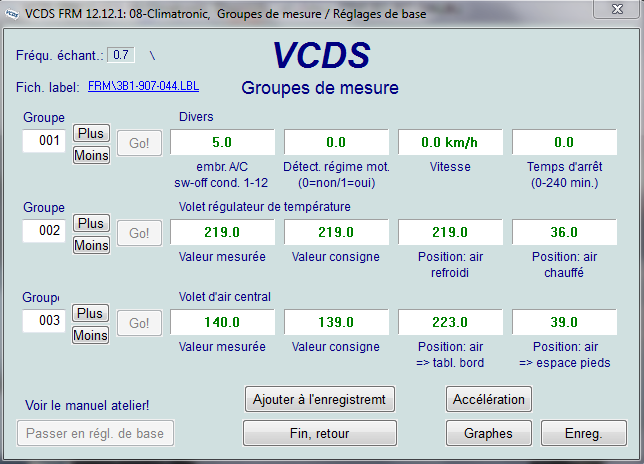Image resolution: width=644 pixels, height=464 pixels.
Task: Click Ajouter à l'enregistremt button
Action: [x=320, y=399]
